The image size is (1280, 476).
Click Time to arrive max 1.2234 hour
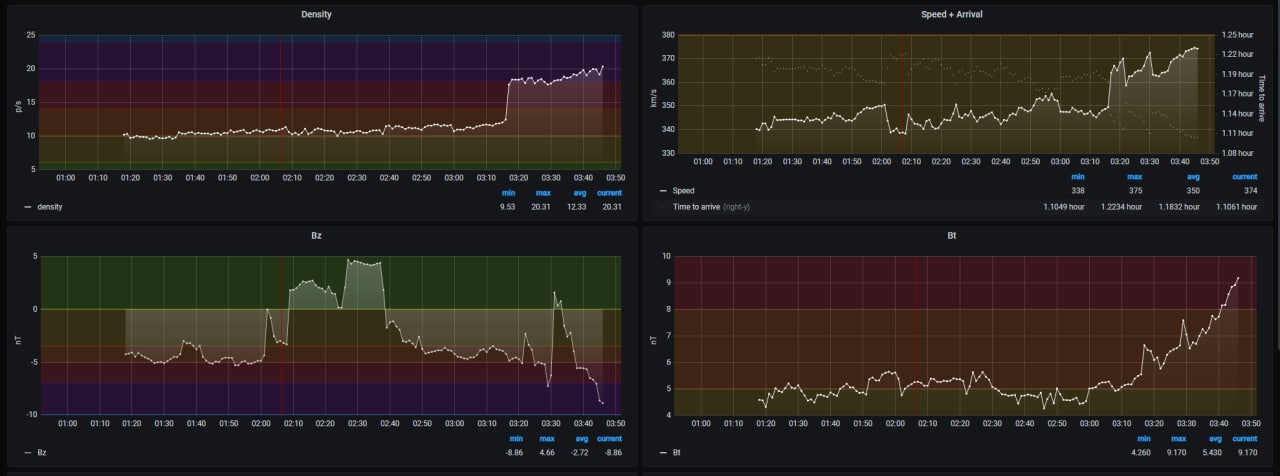[1120, 207]
